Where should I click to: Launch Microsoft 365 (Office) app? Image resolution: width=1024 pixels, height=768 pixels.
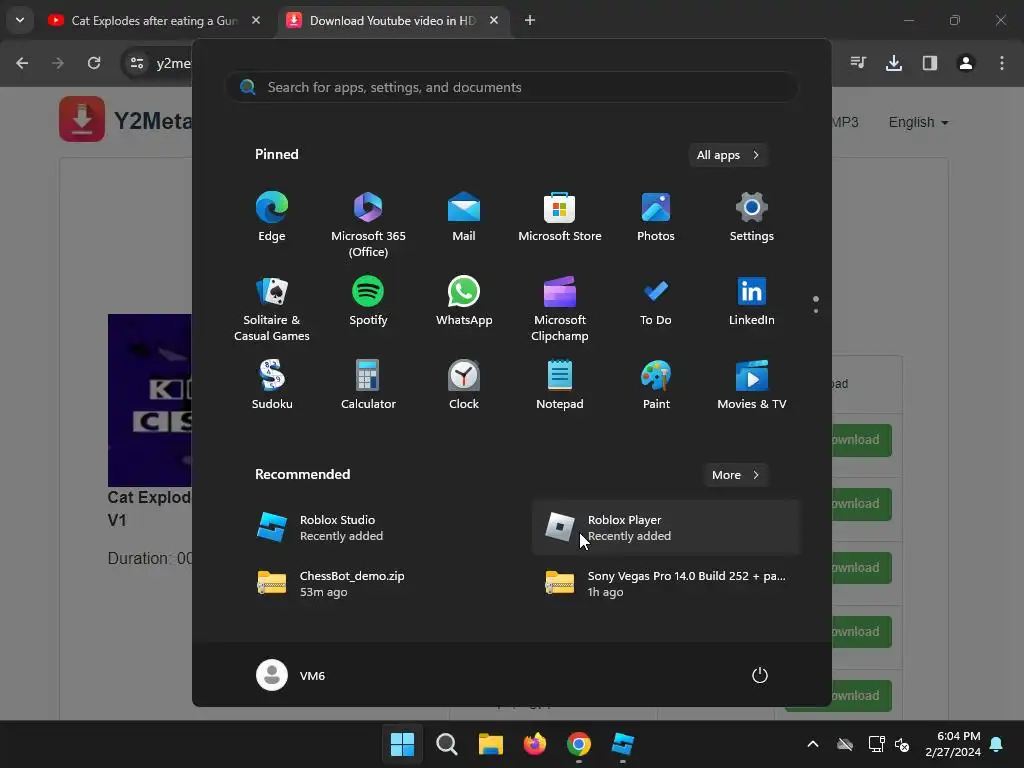(368, 225)
